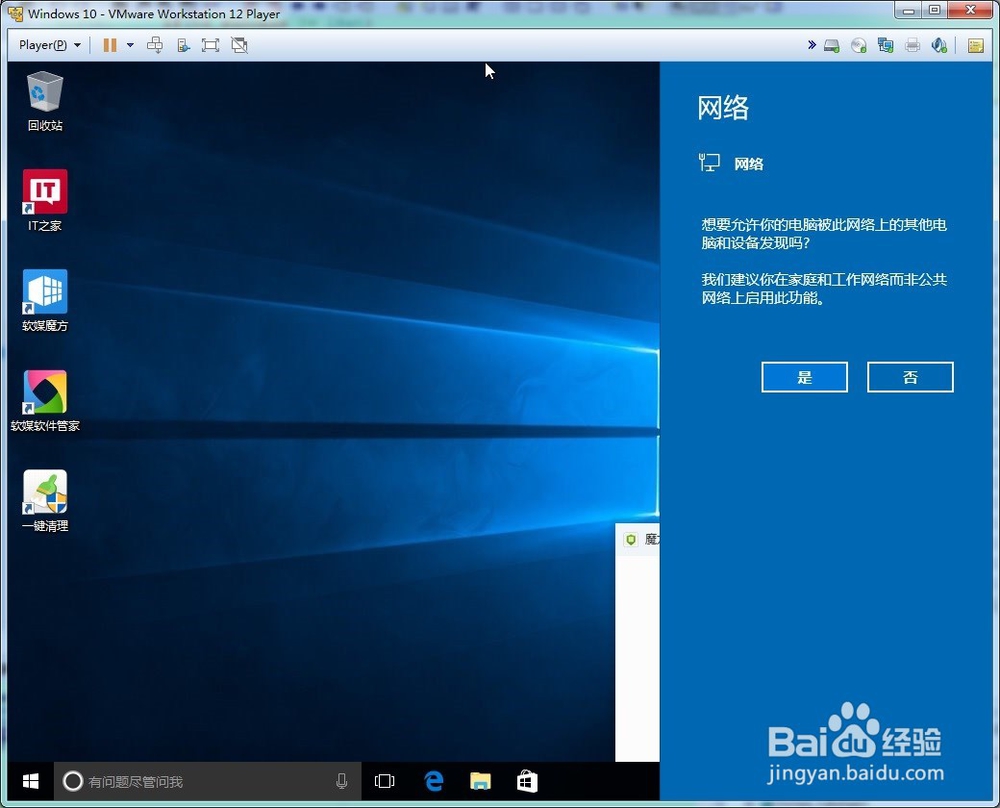Open Task View from taskbar
Screen dimensions: 1000x808
pos(385,781)
